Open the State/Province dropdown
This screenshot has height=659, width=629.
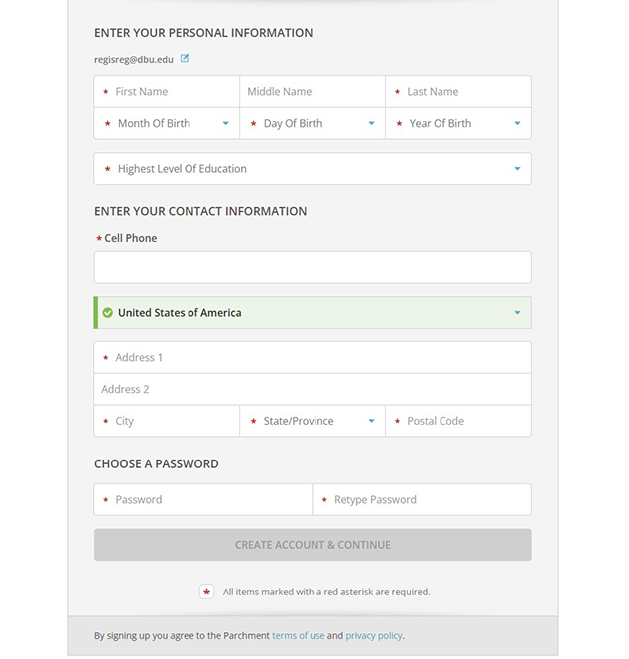click(312, 421)
